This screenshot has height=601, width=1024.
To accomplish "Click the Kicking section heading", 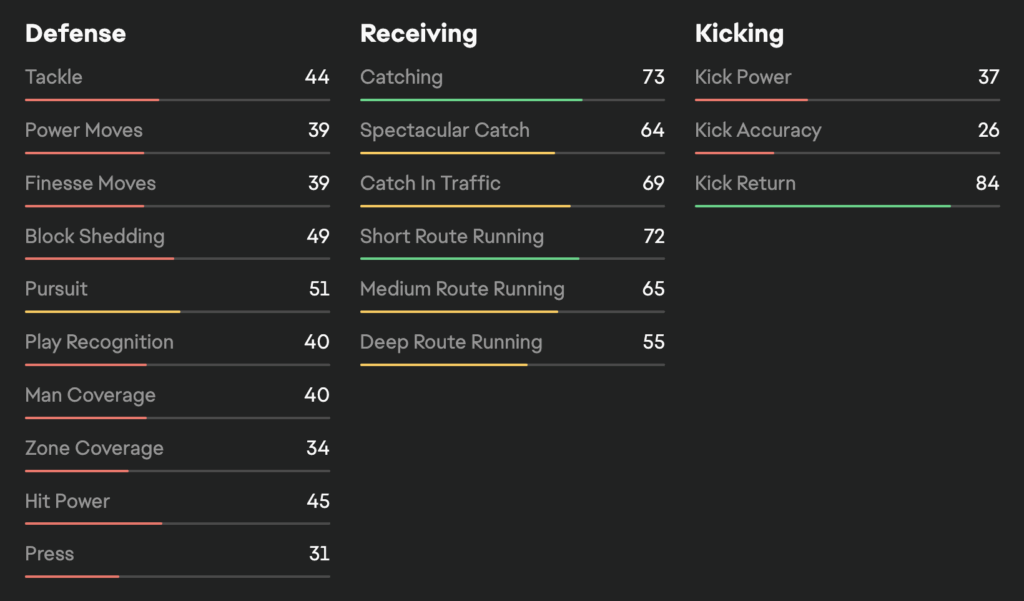I will (x=739, y=34).
